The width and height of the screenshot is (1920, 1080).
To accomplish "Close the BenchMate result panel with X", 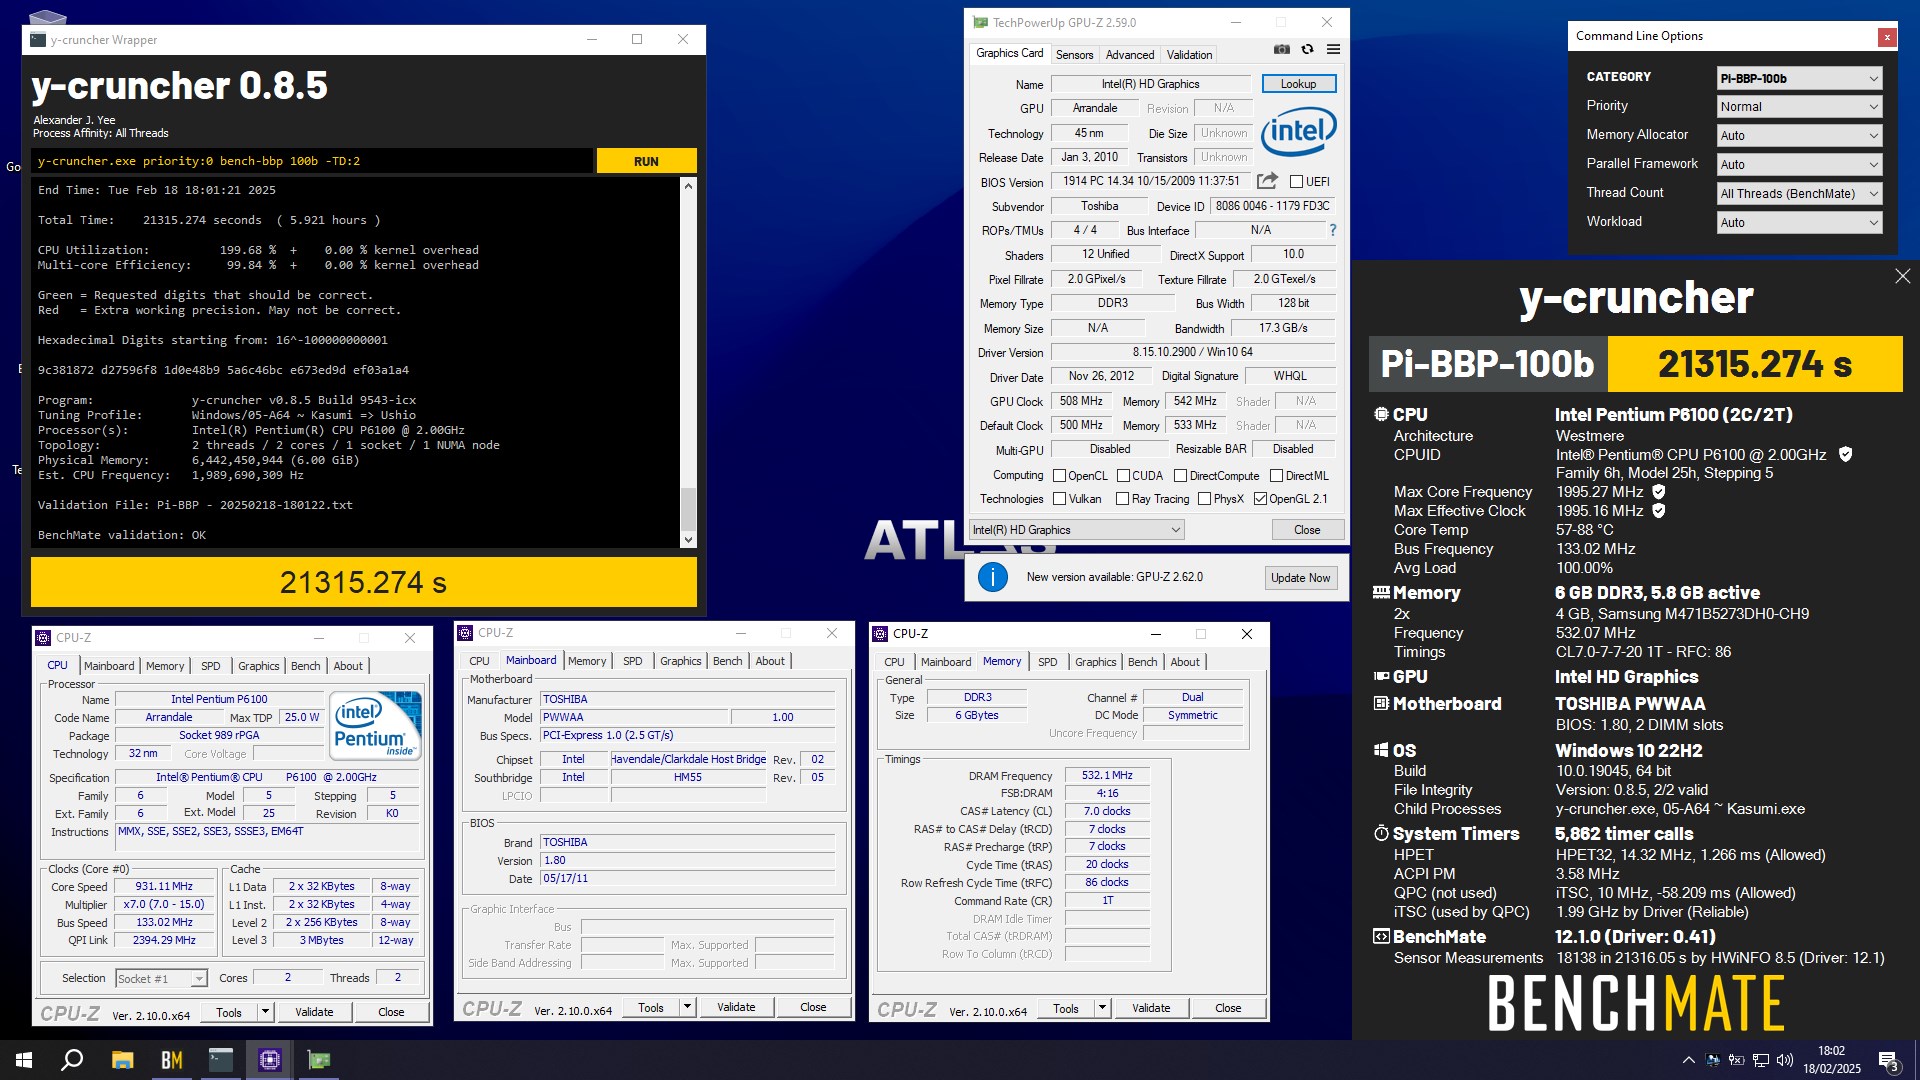I will click(x=1902, y=276).
